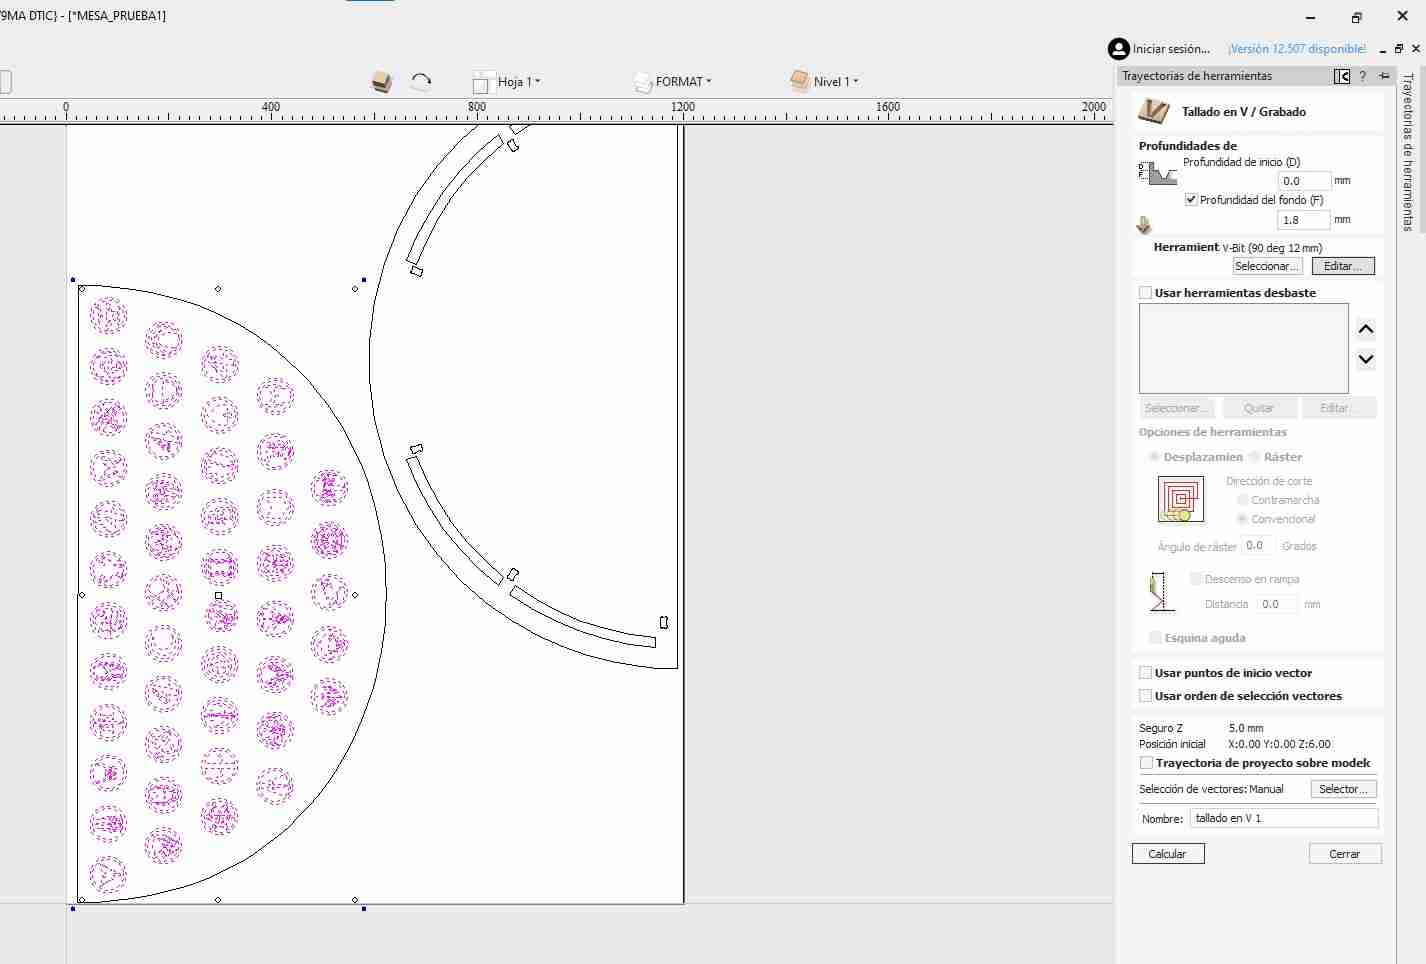This screenshot has width=1426, height=964.
Task: Click the curved arrow icon beside the material block
Action: [421, 81]
